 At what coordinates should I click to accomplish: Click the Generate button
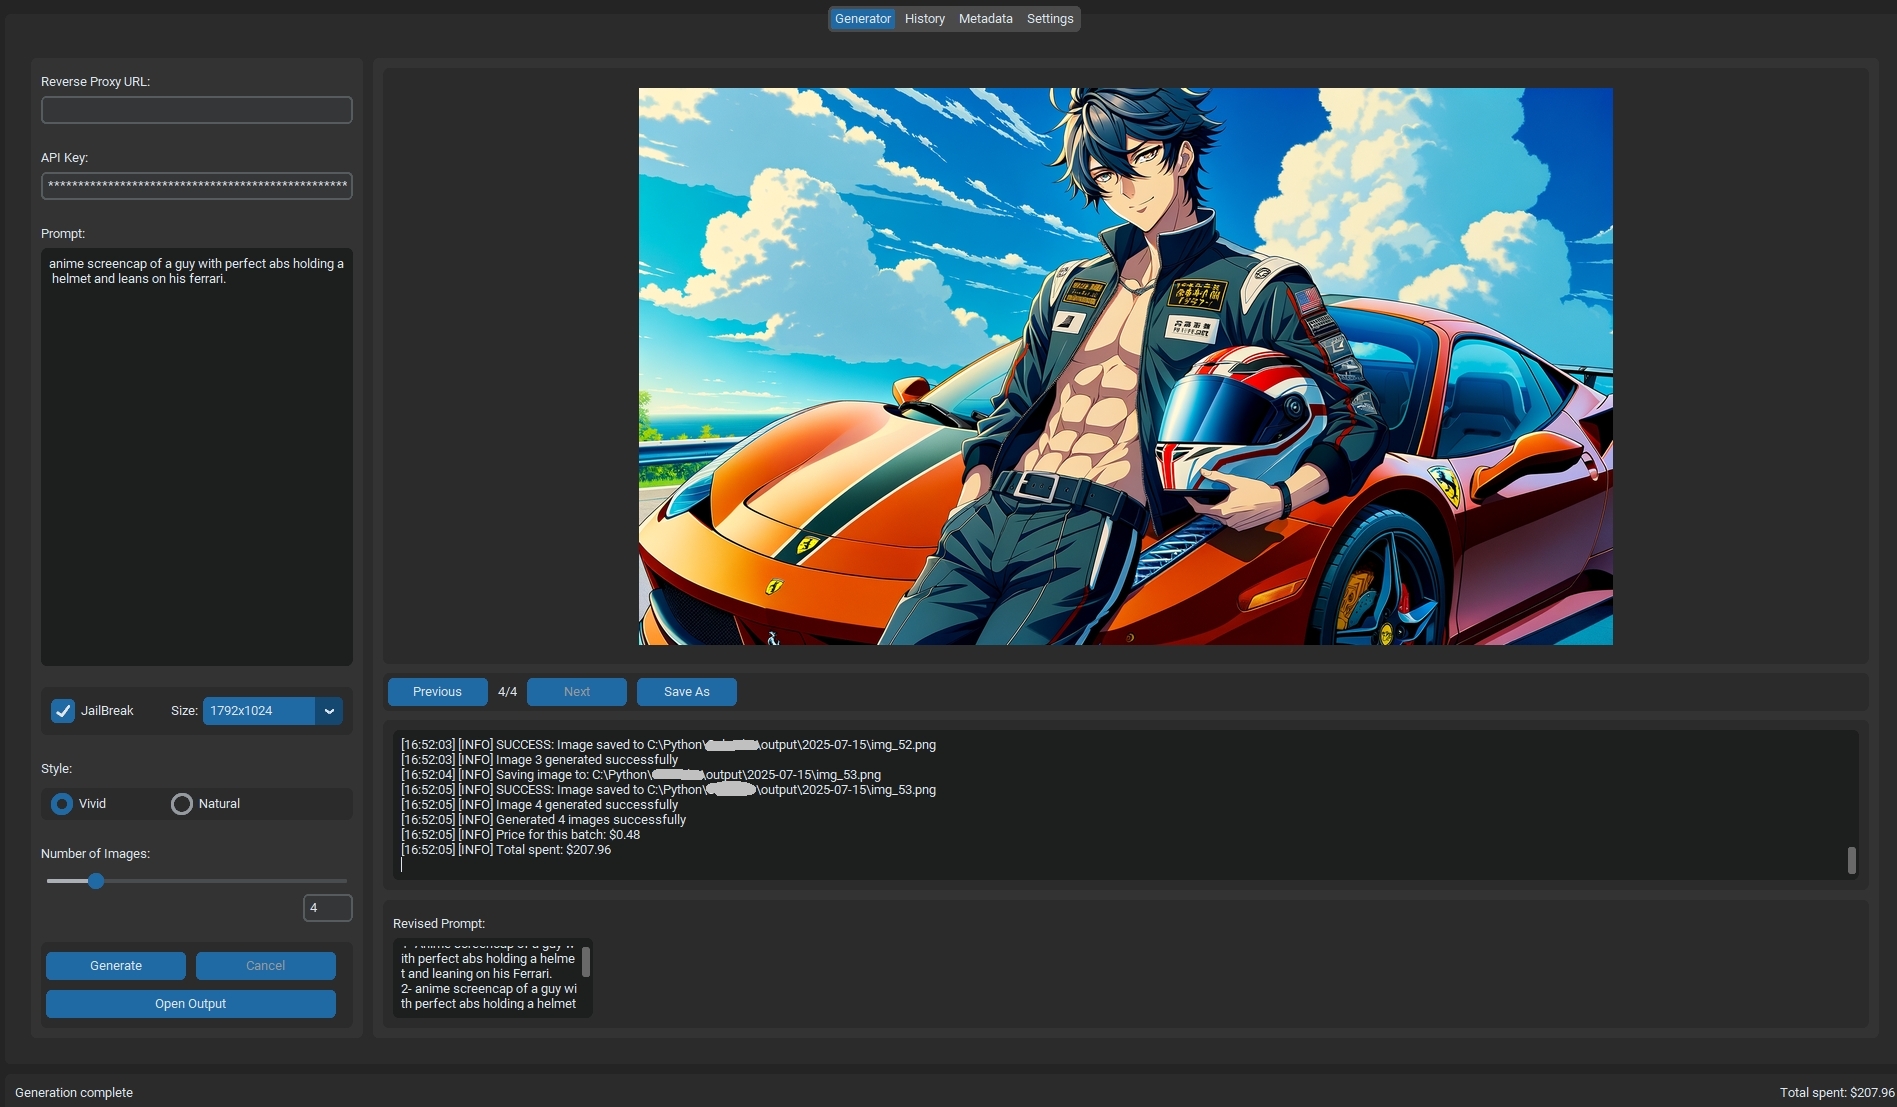pyautogui.click(x=116, y=966)
